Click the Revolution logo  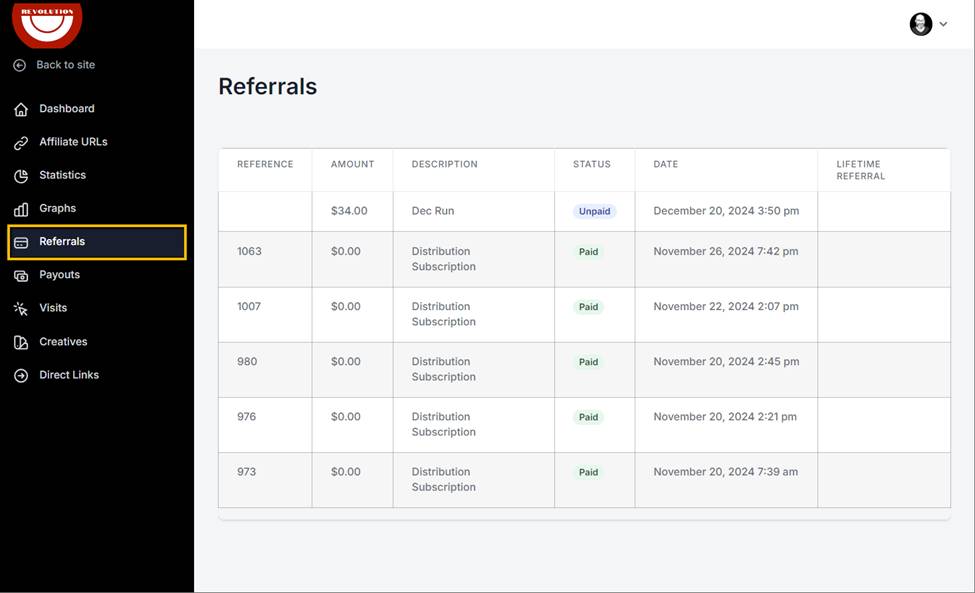47,25
